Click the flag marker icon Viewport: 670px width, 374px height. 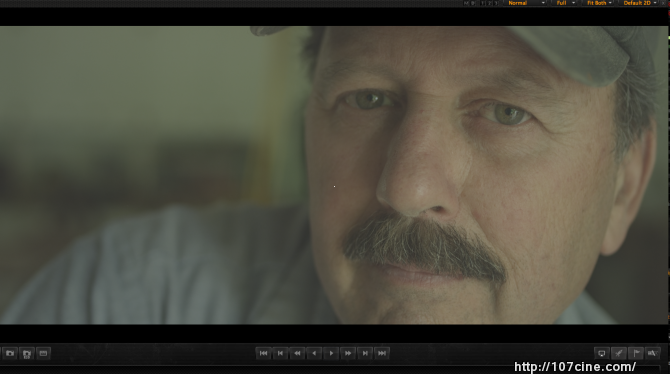pyautogui.click(x=636, y=353)
